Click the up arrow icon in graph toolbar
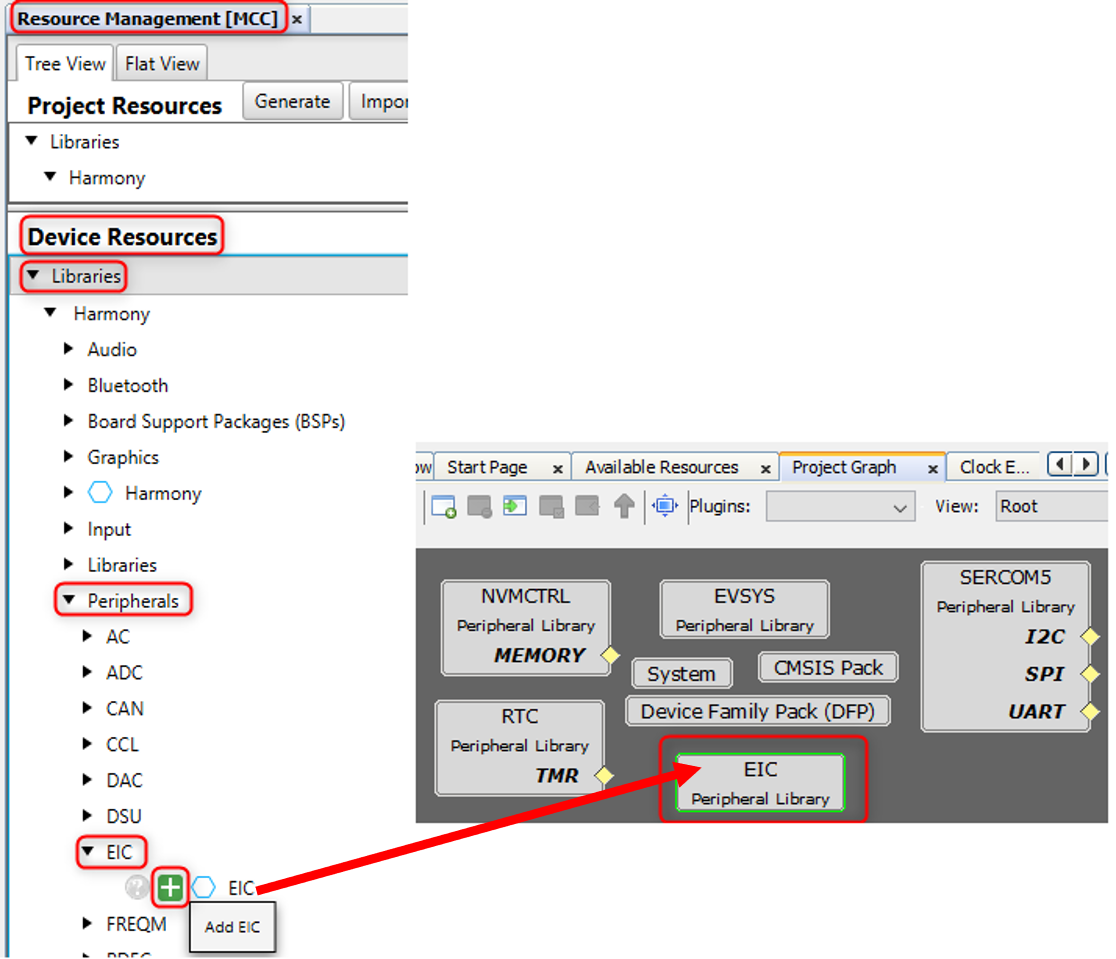Viewport: 1116px width, 959px height. point(624,506)
